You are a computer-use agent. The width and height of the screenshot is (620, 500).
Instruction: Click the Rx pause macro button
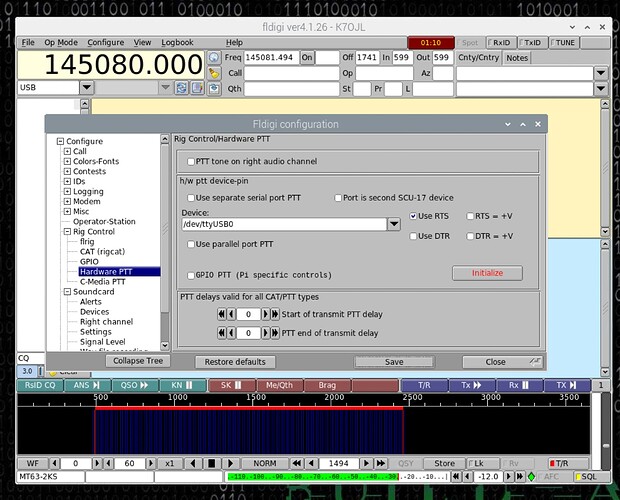click(x=520, y=385)
